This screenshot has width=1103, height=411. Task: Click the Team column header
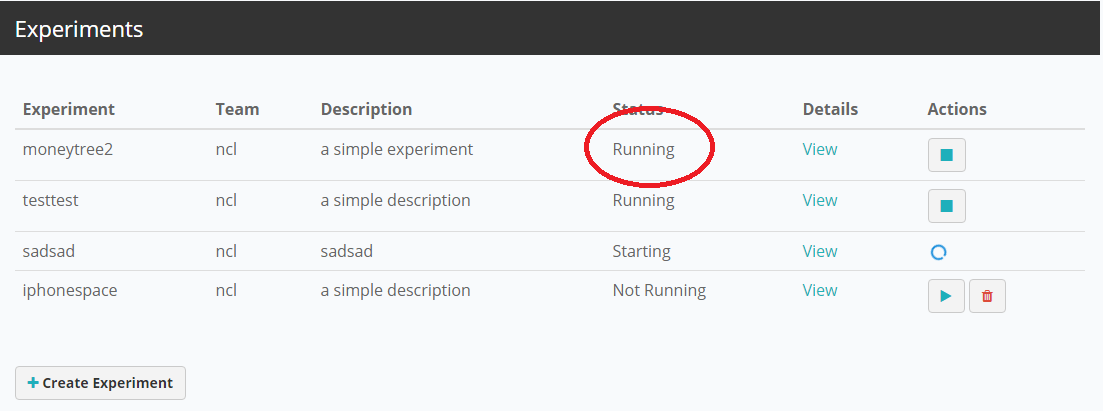coord(237,109)
